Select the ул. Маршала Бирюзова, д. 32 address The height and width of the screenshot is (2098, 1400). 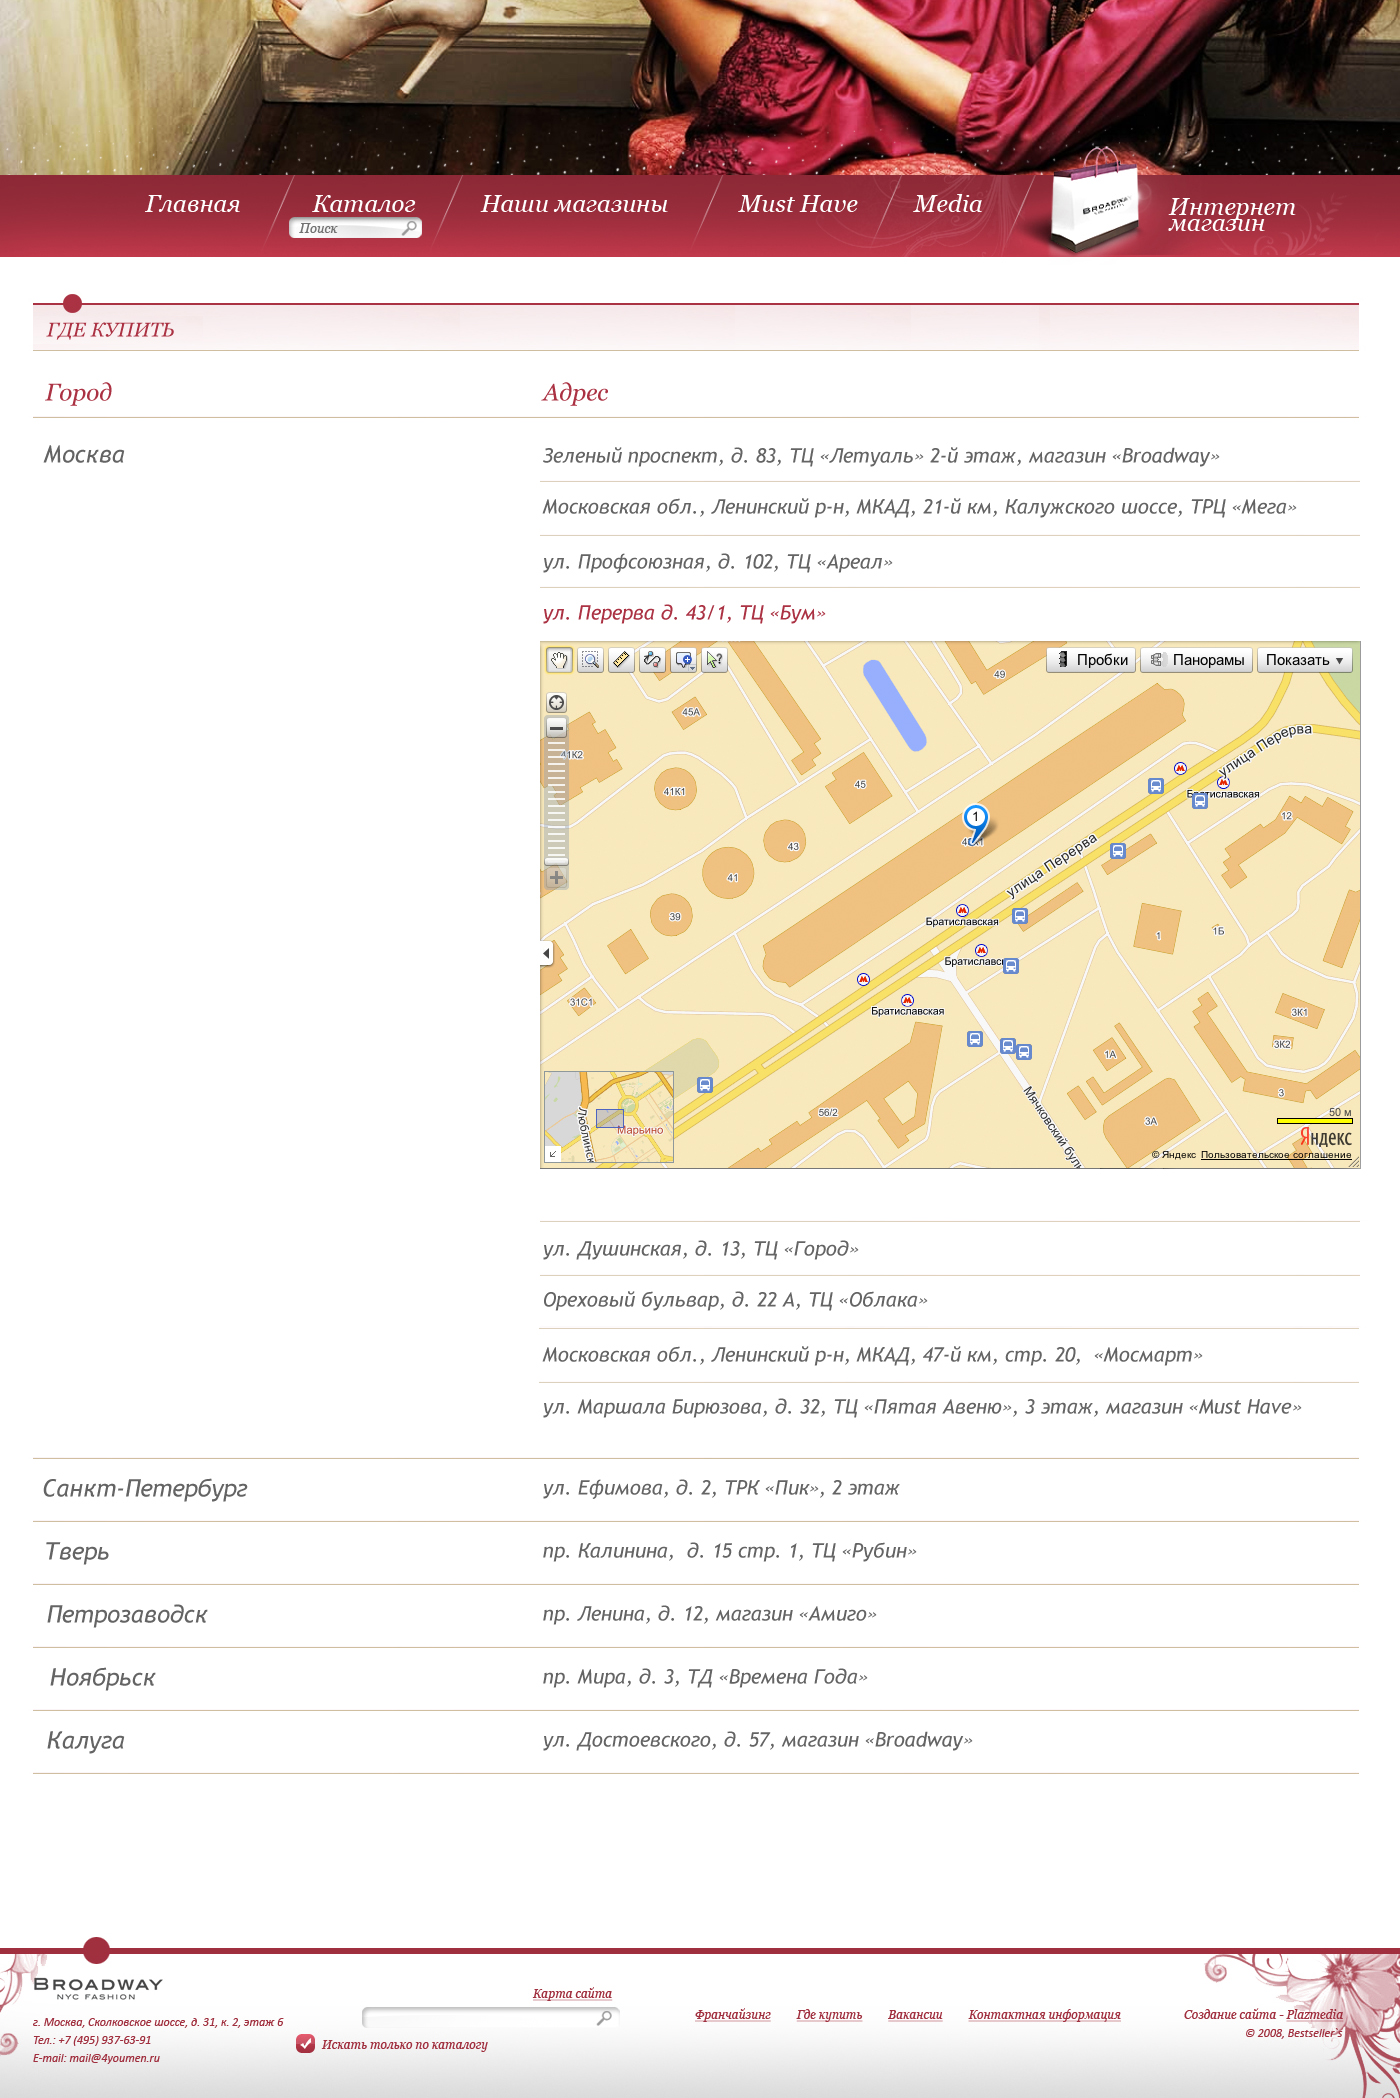coord(922,1407)
